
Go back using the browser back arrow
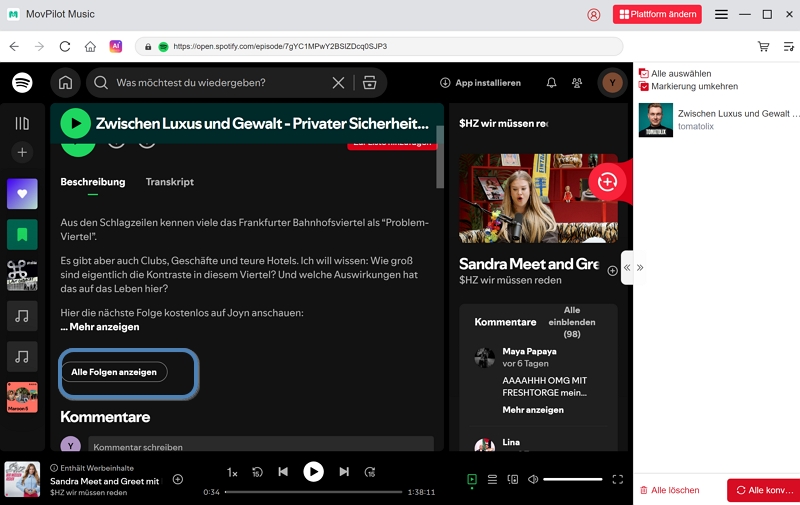(x=14, y=46)
